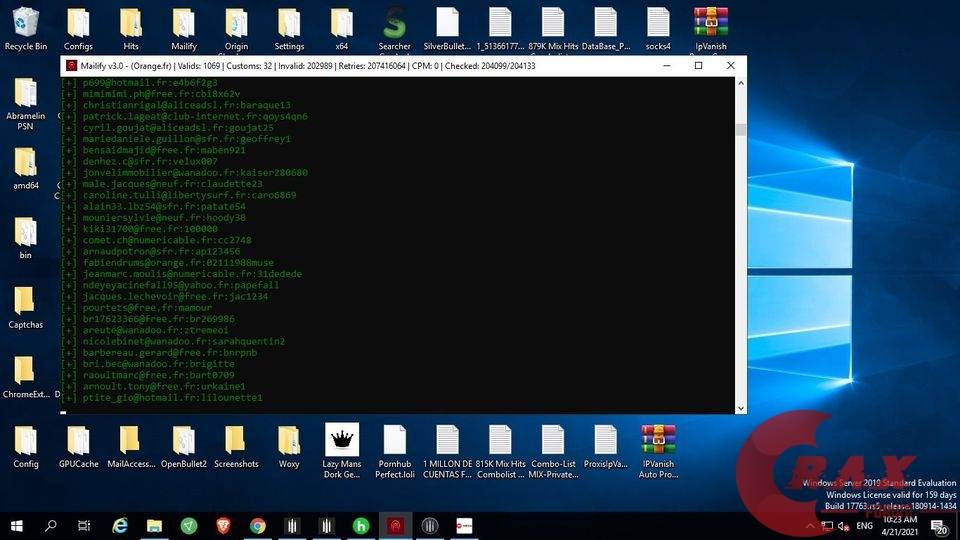The height and width of the screenshot is (540, 960).
Task: Open the Abramelin PSN folder
Action: pos(25,103)
